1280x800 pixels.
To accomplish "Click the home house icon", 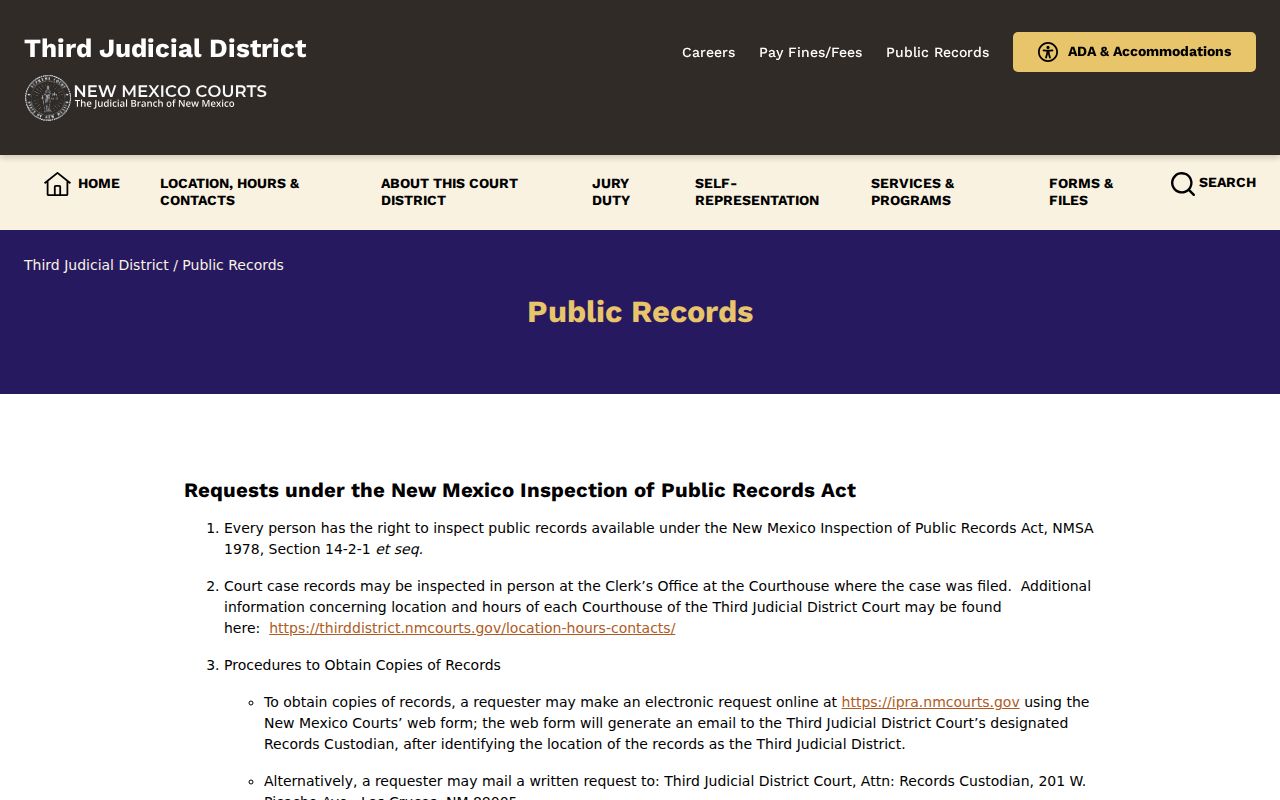I will pyautogui.click(x=57, y=184).
